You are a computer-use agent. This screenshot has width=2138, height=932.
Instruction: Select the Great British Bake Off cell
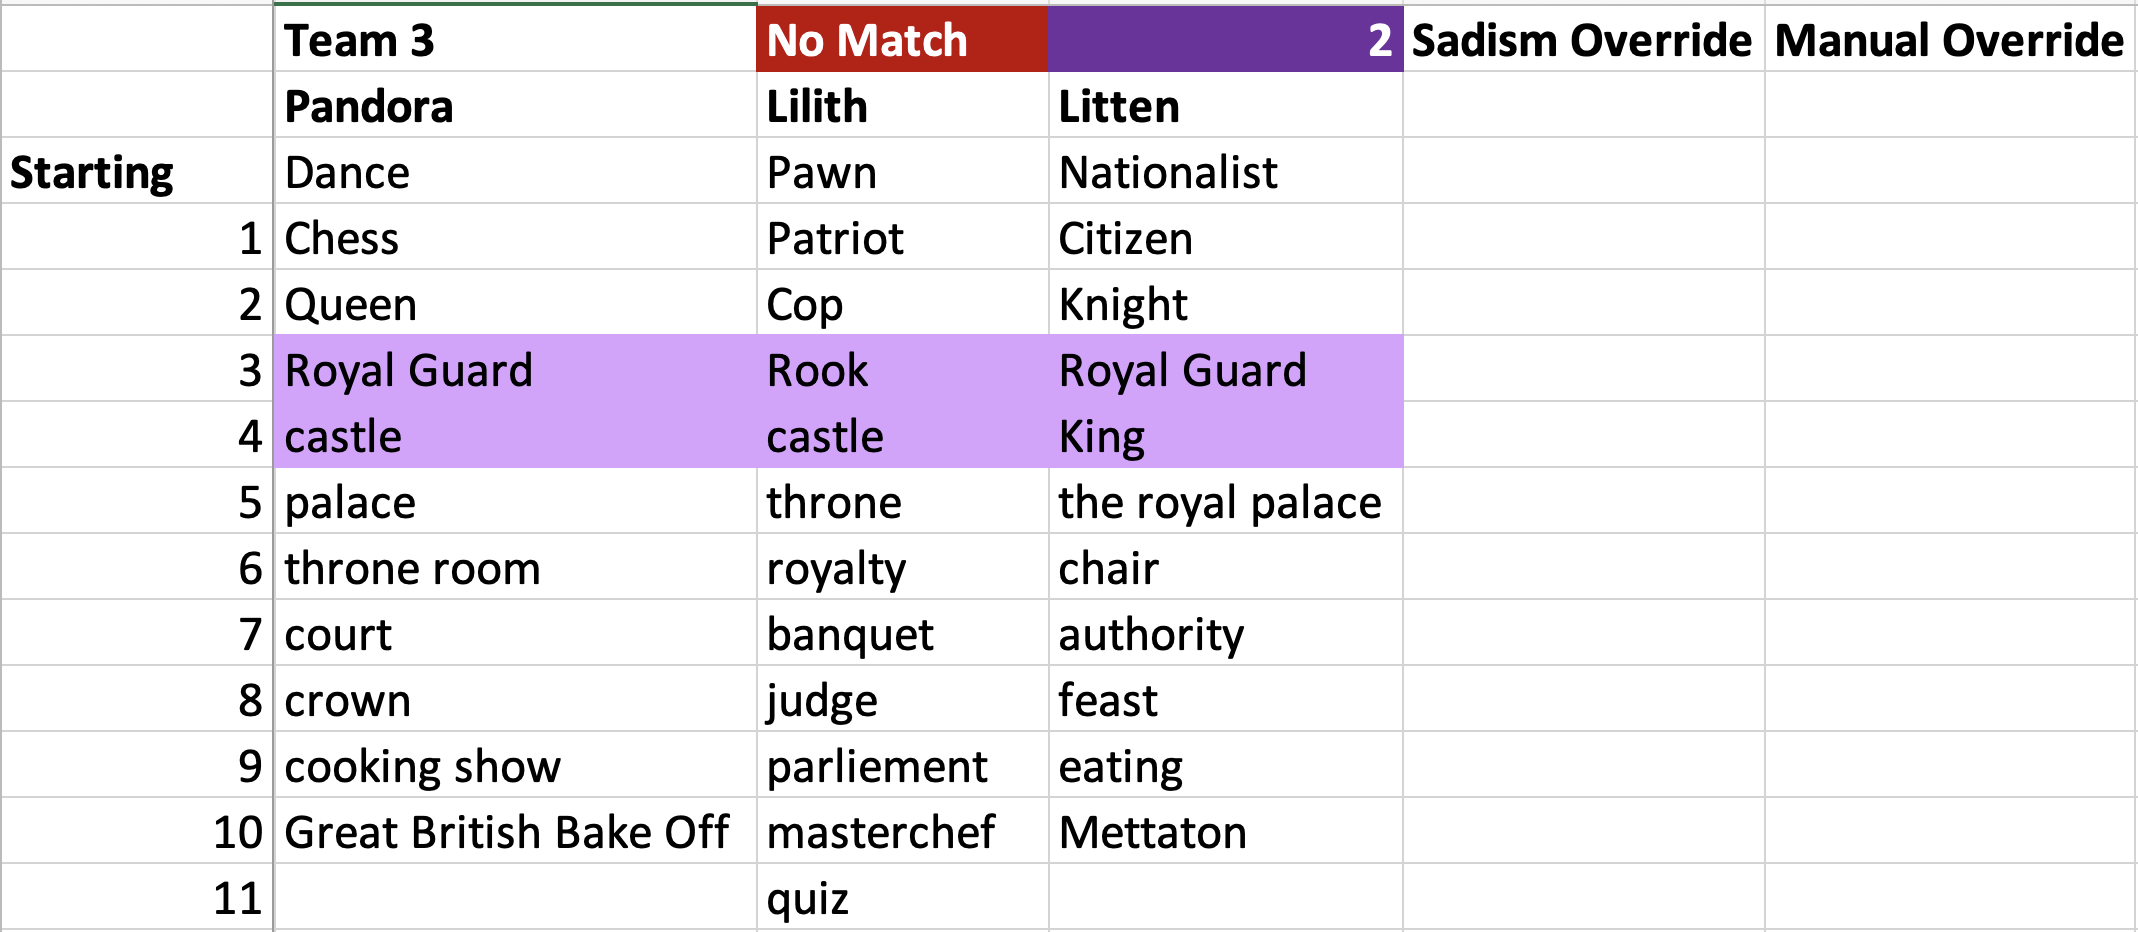[515, 831]
